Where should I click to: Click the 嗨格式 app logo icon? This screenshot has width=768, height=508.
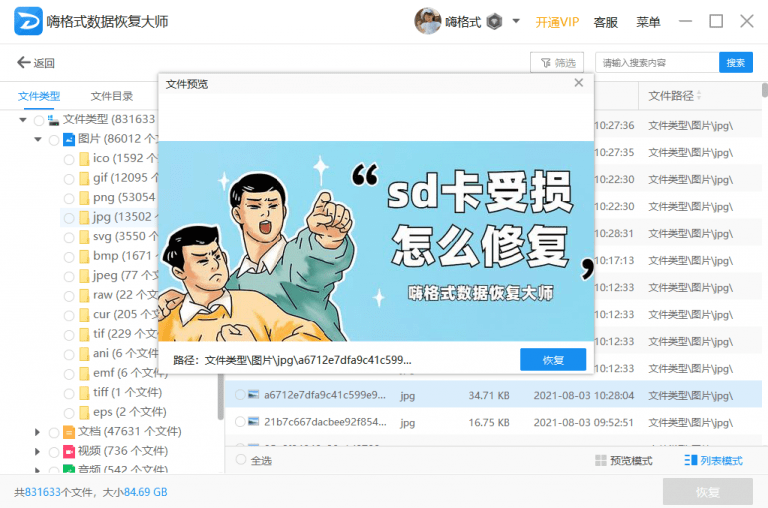click(28, 21)
